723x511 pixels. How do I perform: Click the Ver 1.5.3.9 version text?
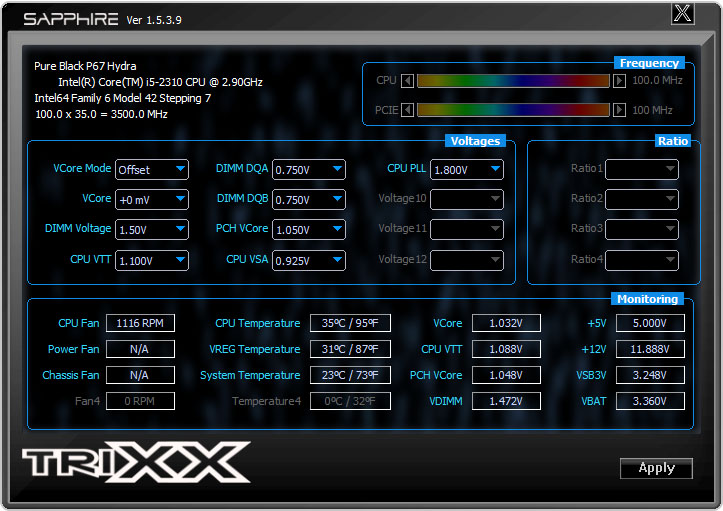(154, 20)
